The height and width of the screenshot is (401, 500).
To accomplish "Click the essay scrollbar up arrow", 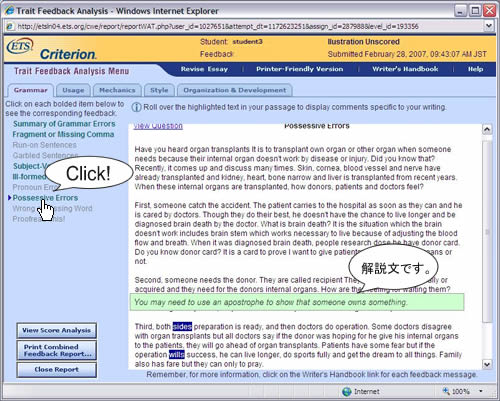I will [487, 129].
